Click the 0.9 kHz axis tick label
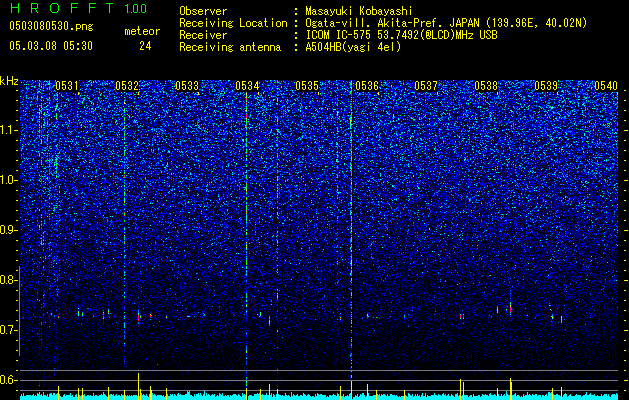629x400 pixels. [x=9, y=230]
